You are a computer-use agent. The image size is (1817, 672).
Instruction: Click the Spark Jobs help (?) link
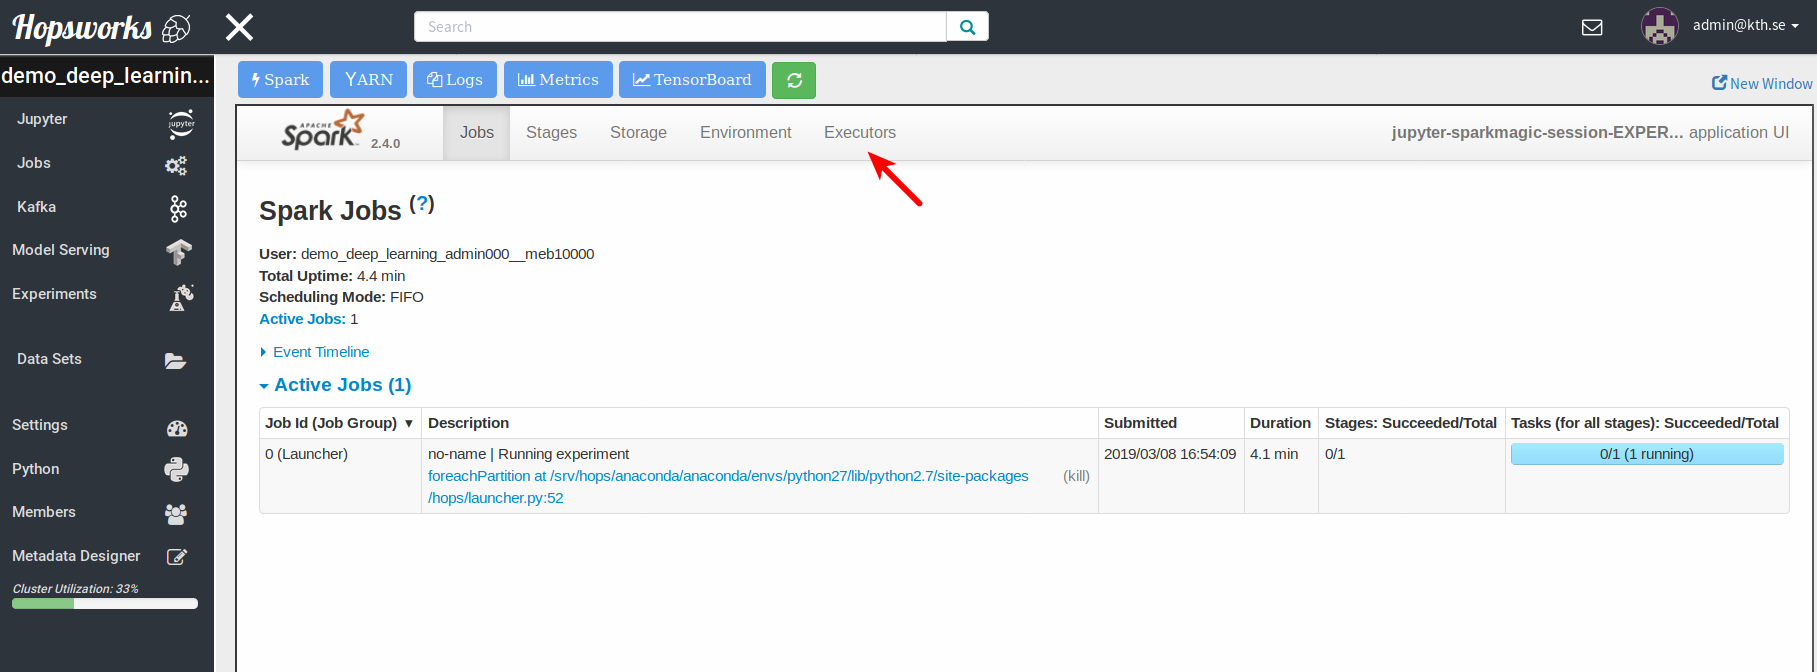pyautogui.click(x=422, y=204)
